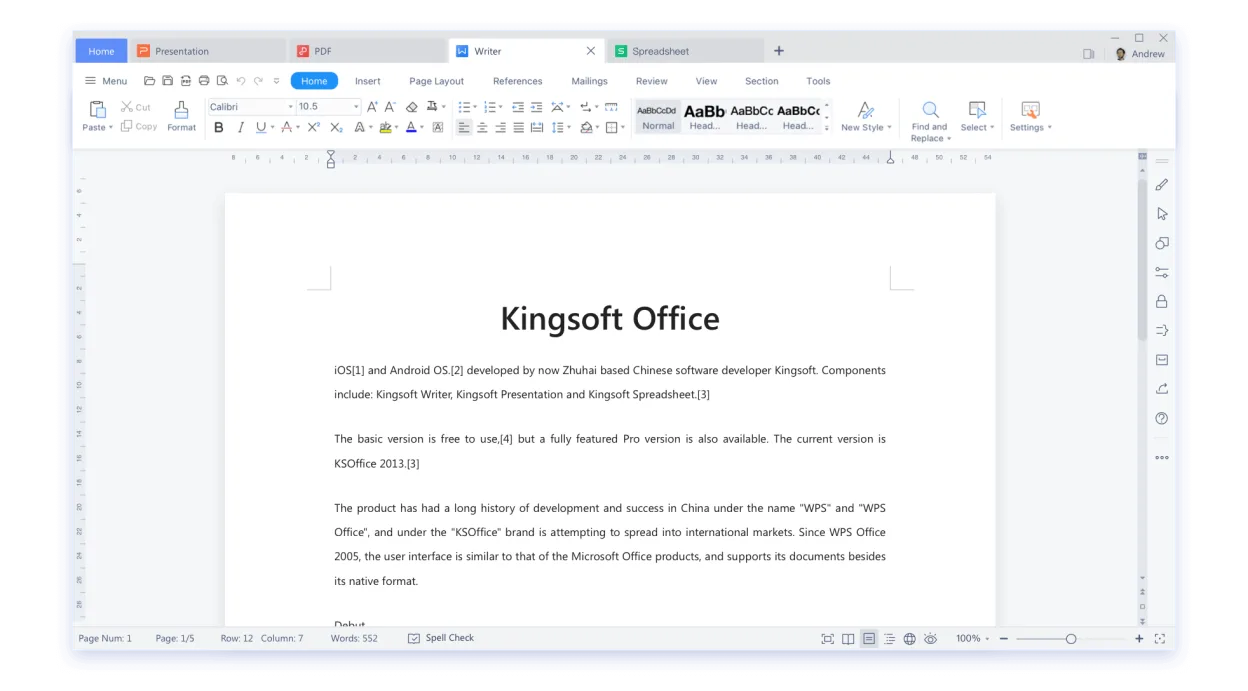Open the line spacing dropdown arrow
This screenshot has width=1248, height=691.
pyautogui.click(x=569, y=128)
